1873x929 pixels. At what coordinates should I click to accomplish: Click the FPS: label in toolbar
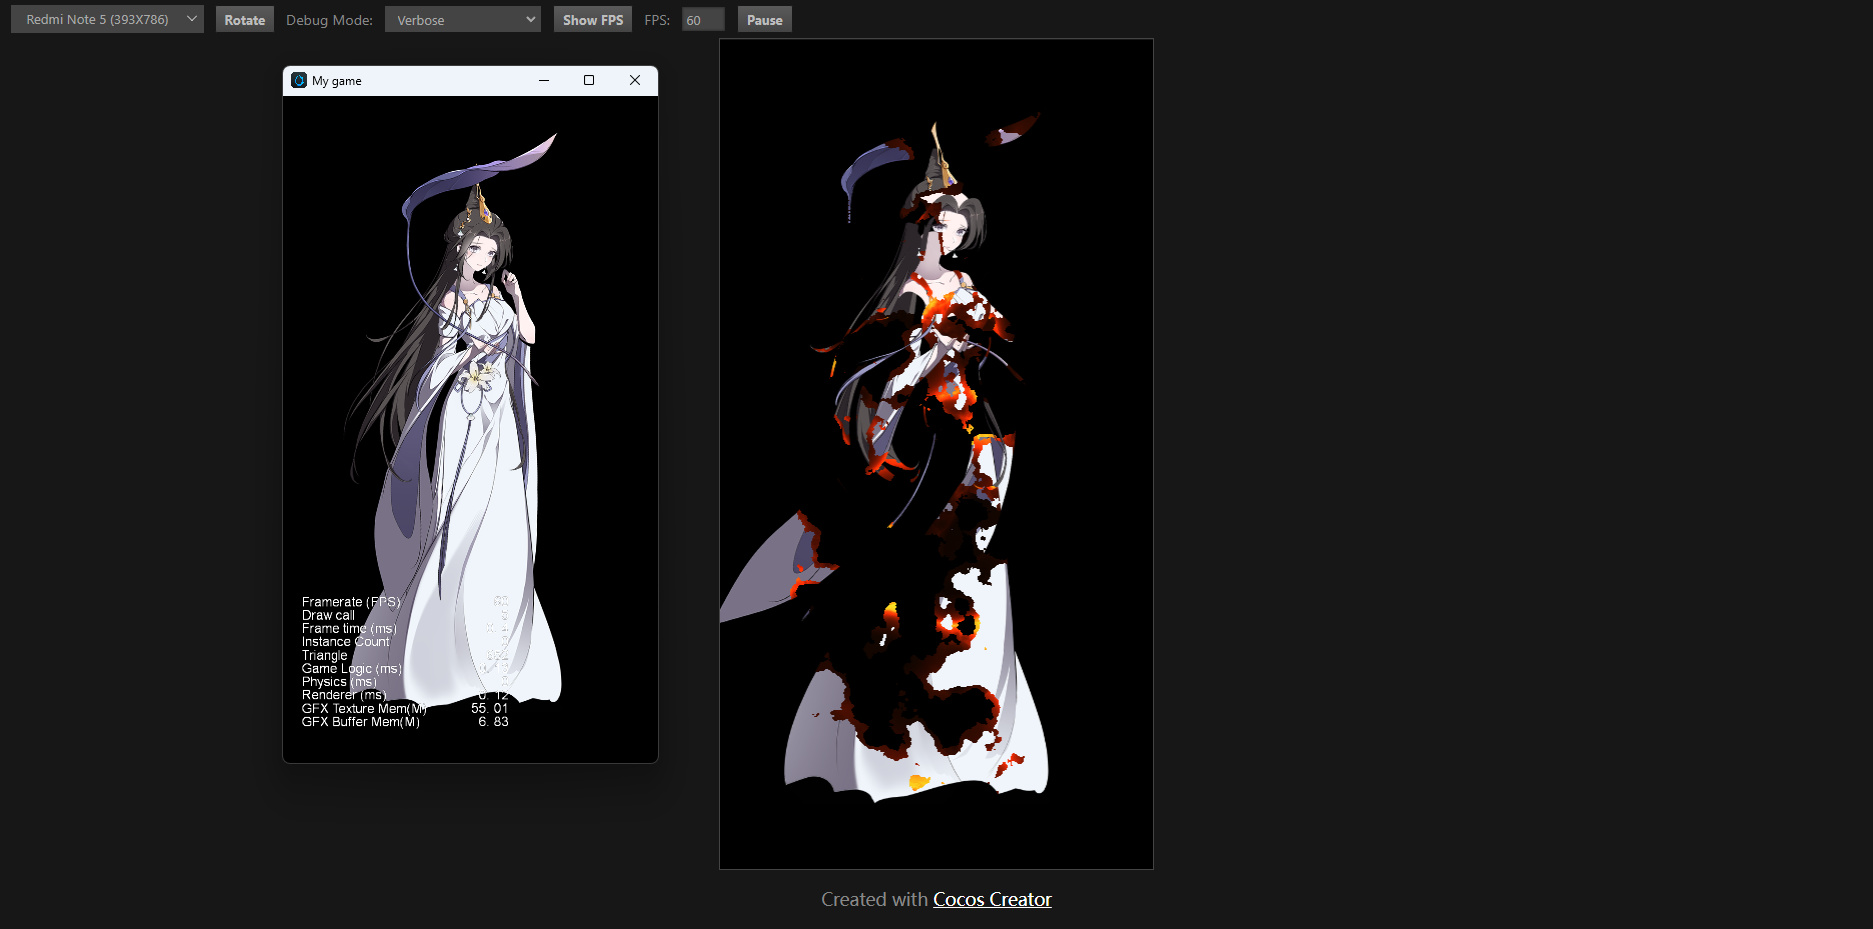657,20
